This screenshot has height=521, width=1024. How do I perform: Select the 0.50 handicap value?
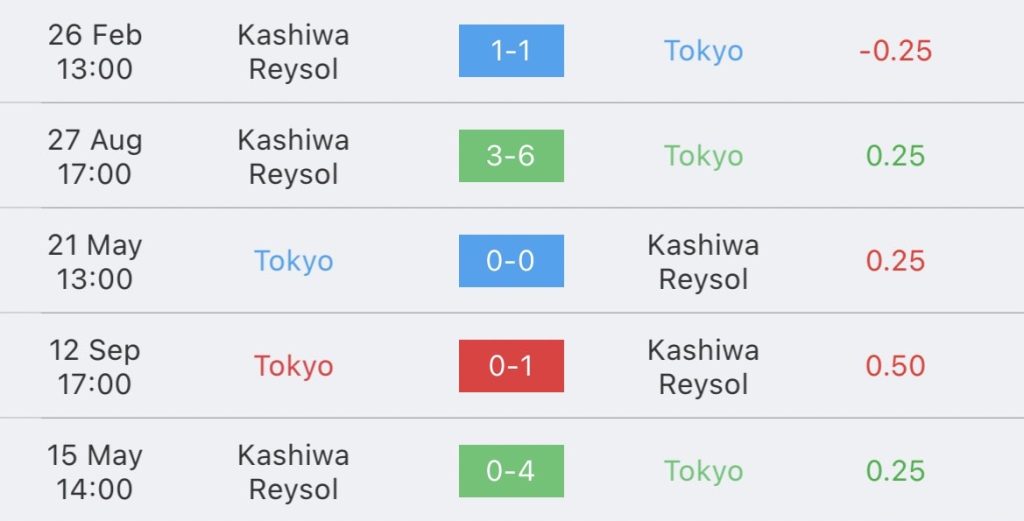895,366
